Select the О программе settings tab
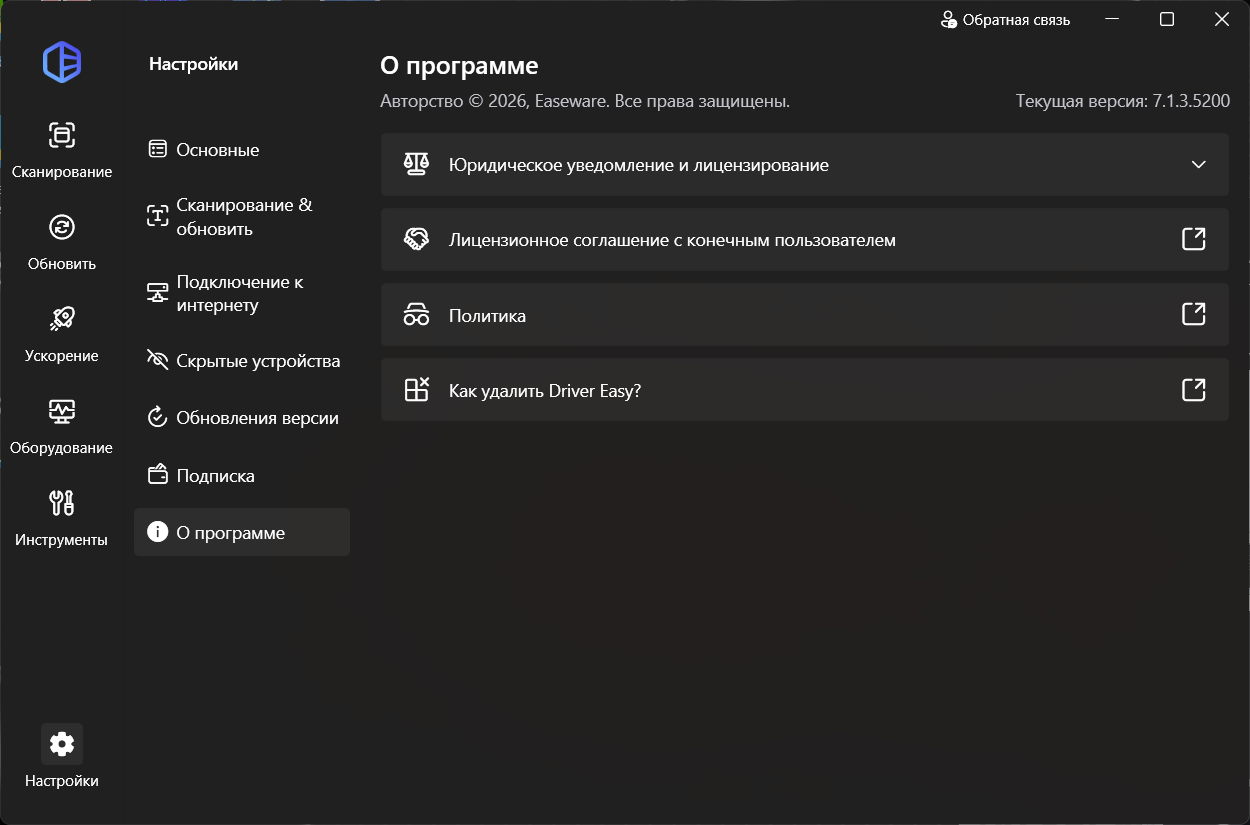Screen dimensions: 1250x825 242,532
